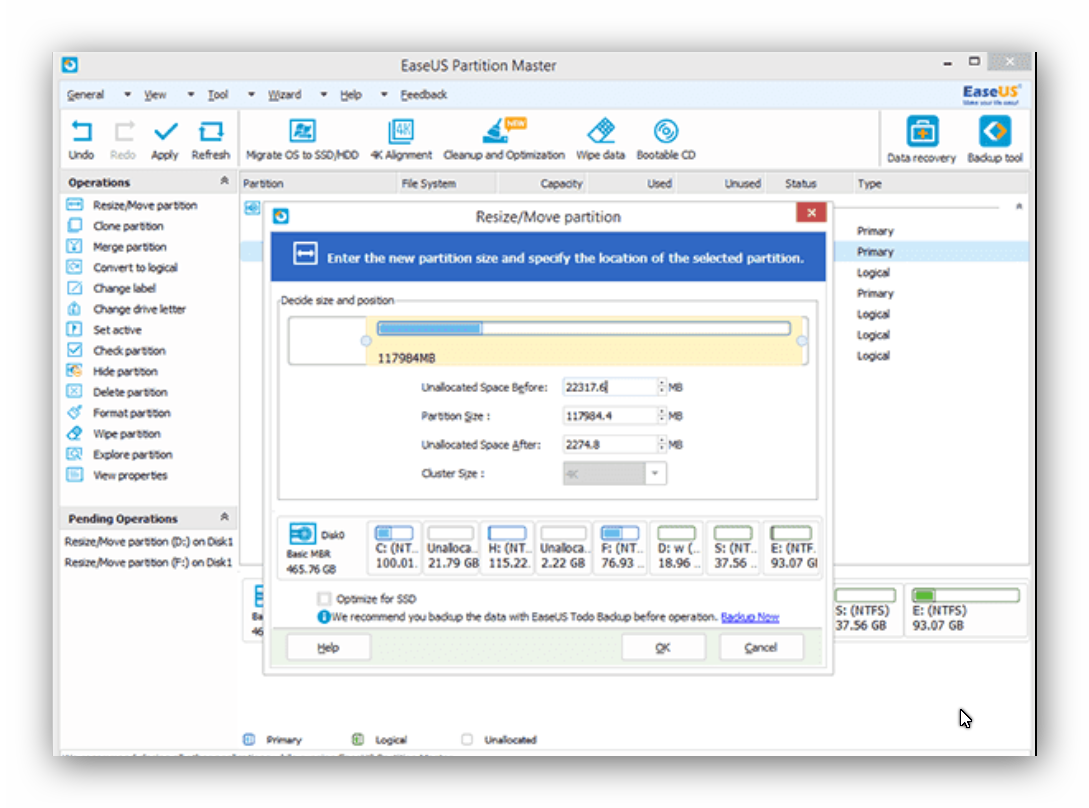Viewport: 1089px width, 808px height.
Task: Click the OK button in dialog
Action: [x=663, y=648]
